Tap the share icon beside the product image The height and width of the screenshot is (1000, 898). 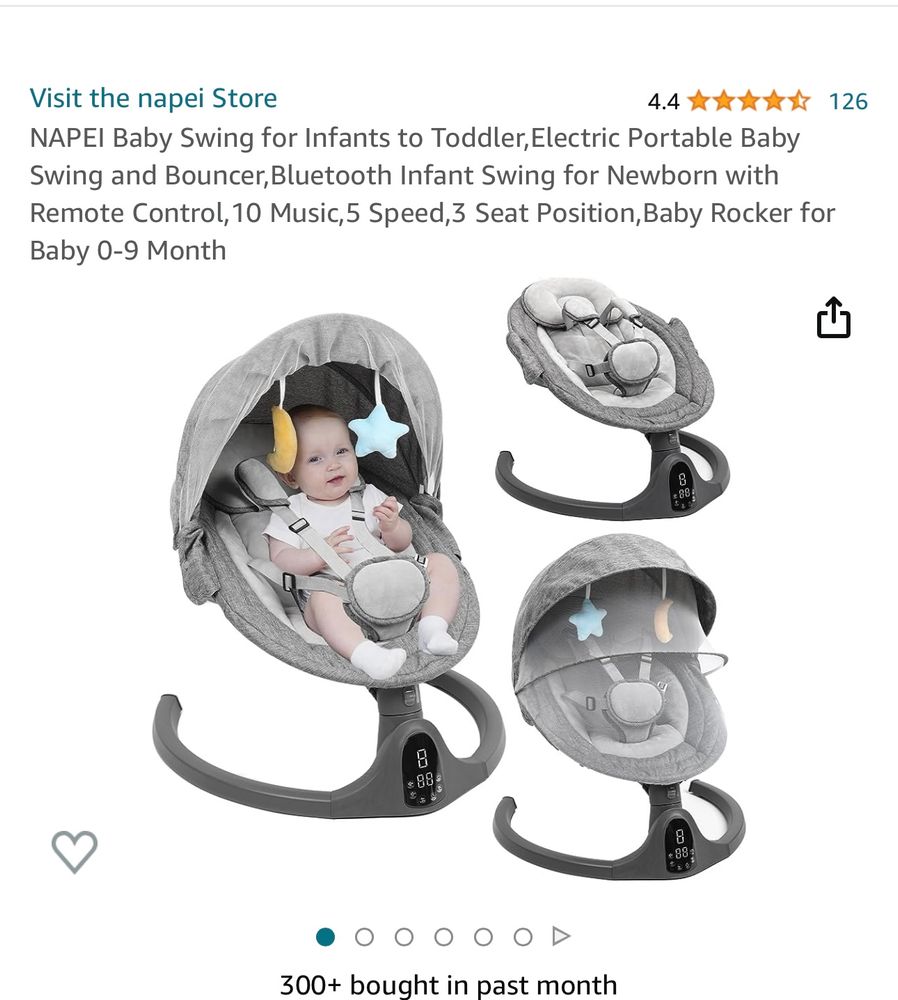(834, 317)
